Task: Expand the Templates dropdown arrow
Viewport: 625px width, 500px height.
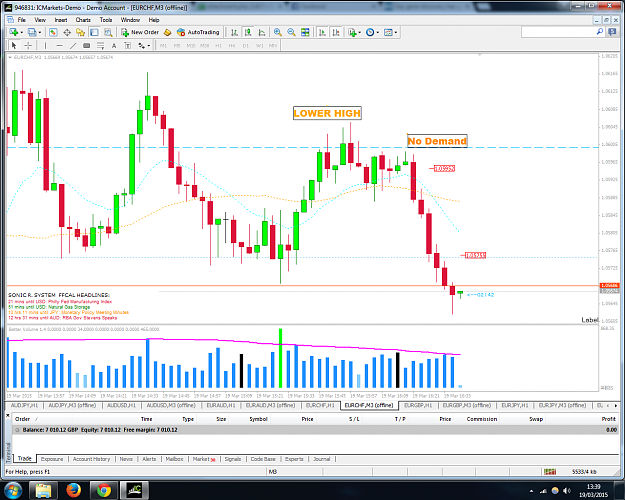Action: click(395, 33)
